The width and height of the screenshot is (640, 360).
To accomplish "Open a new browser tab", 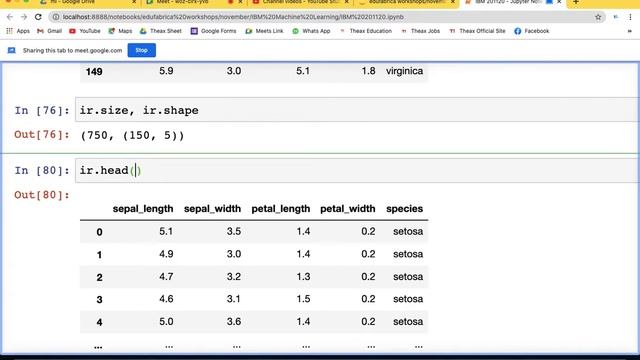I will 576,2.
